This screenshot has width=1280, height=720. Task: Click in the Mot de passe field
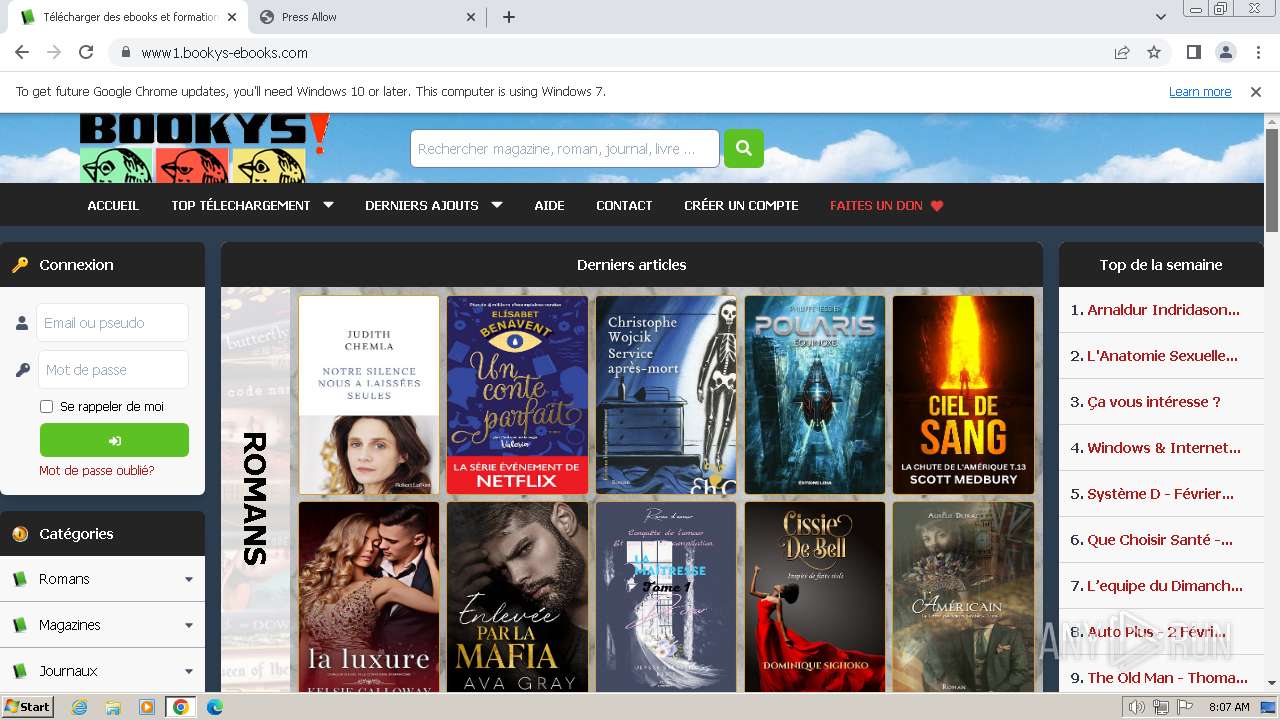click(x=112, y=370)
